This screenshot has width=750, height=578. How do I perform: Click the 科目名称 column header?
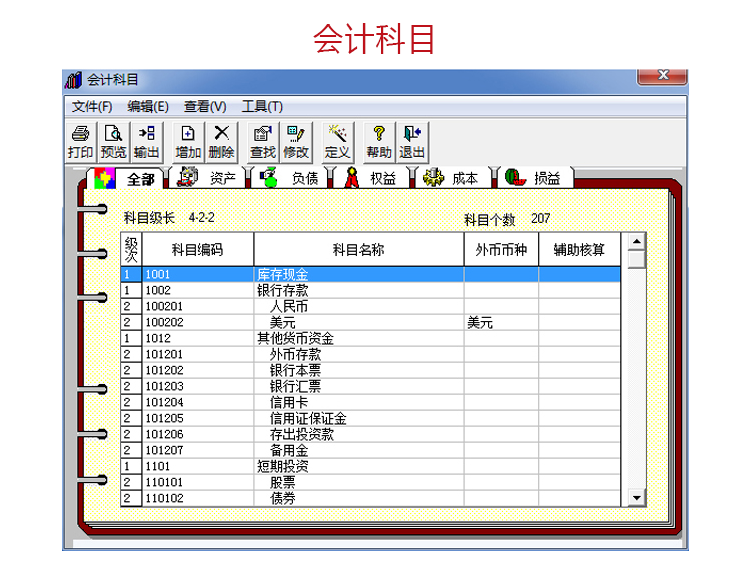359,249
